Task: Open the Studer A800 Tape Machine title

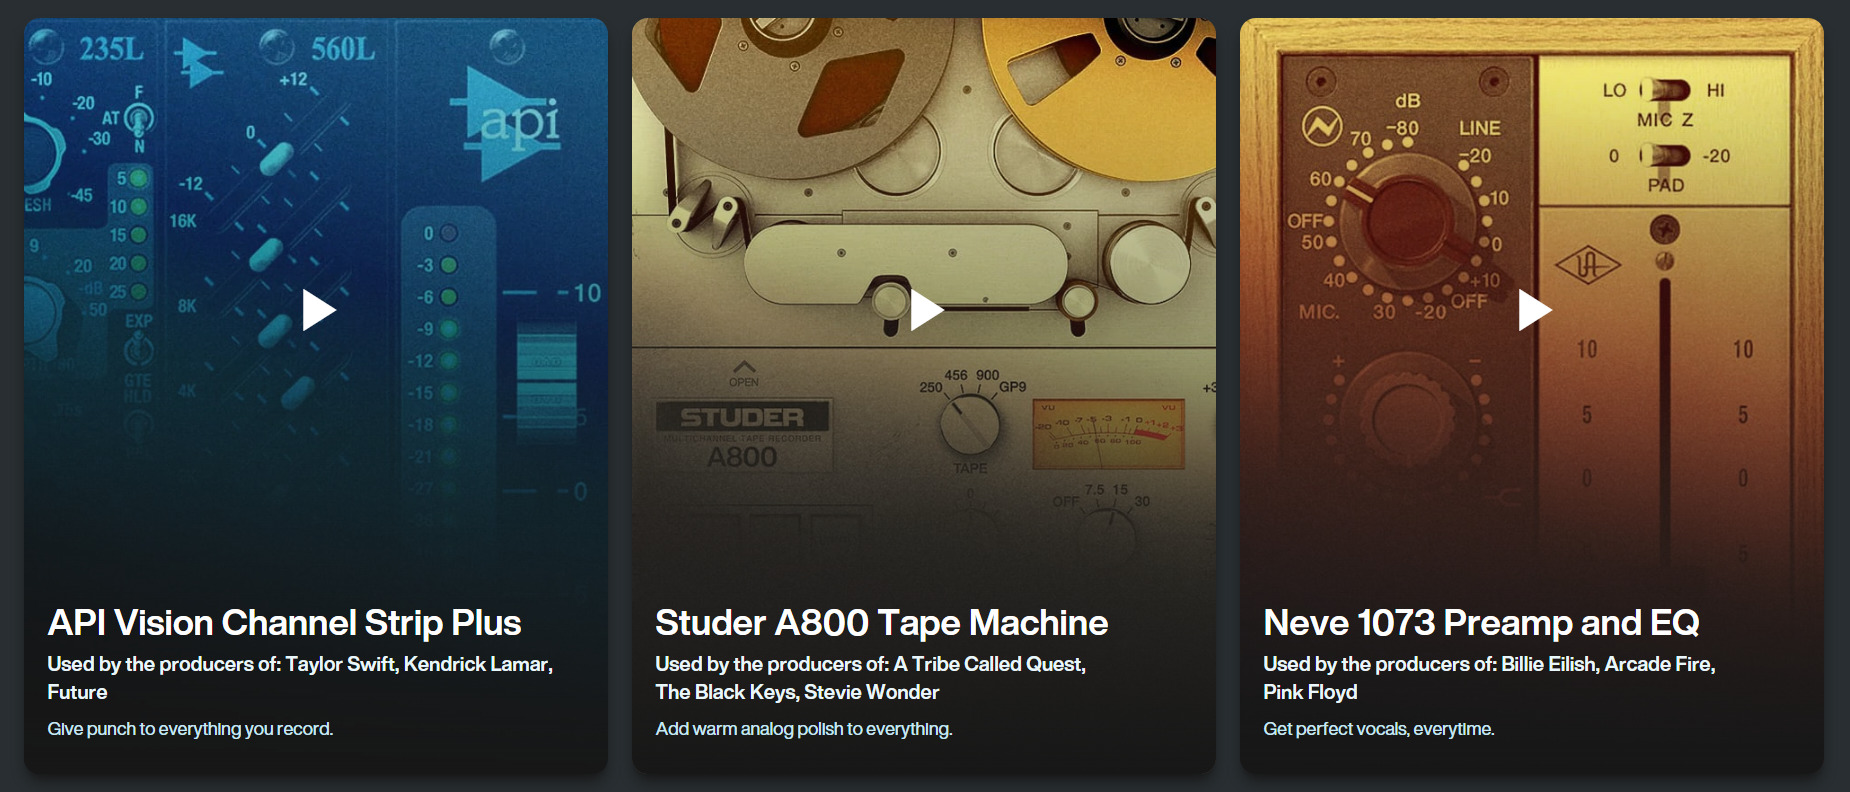Action: pos(881,623)
